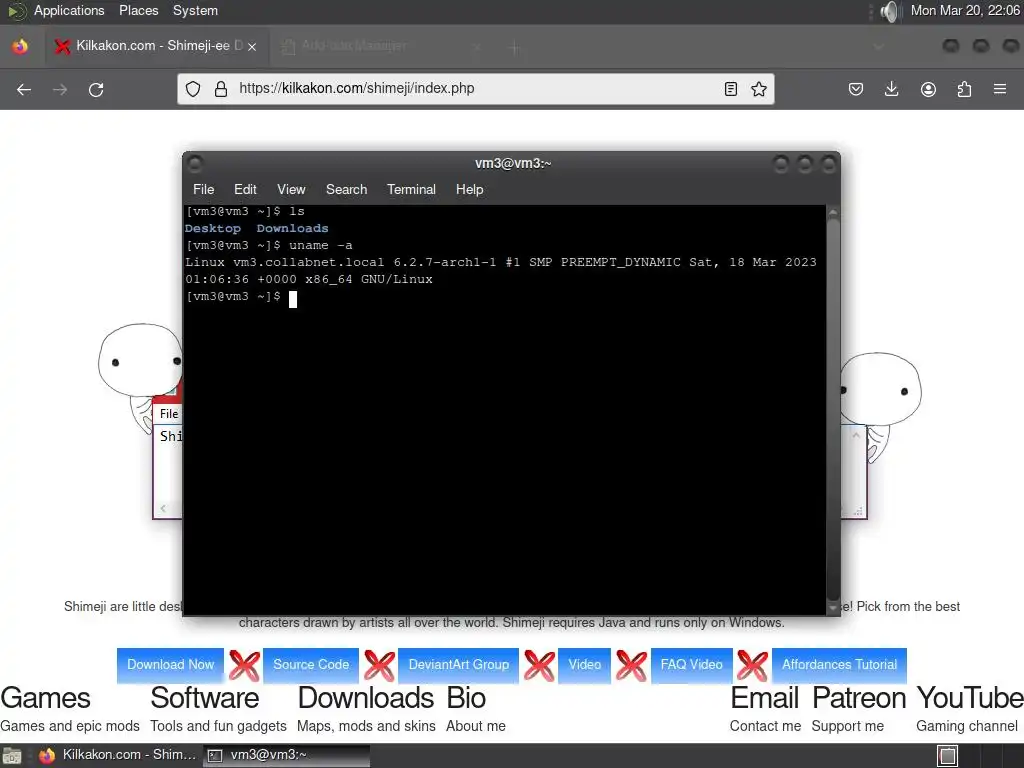Open the terminal View menu

pos(291,189)
